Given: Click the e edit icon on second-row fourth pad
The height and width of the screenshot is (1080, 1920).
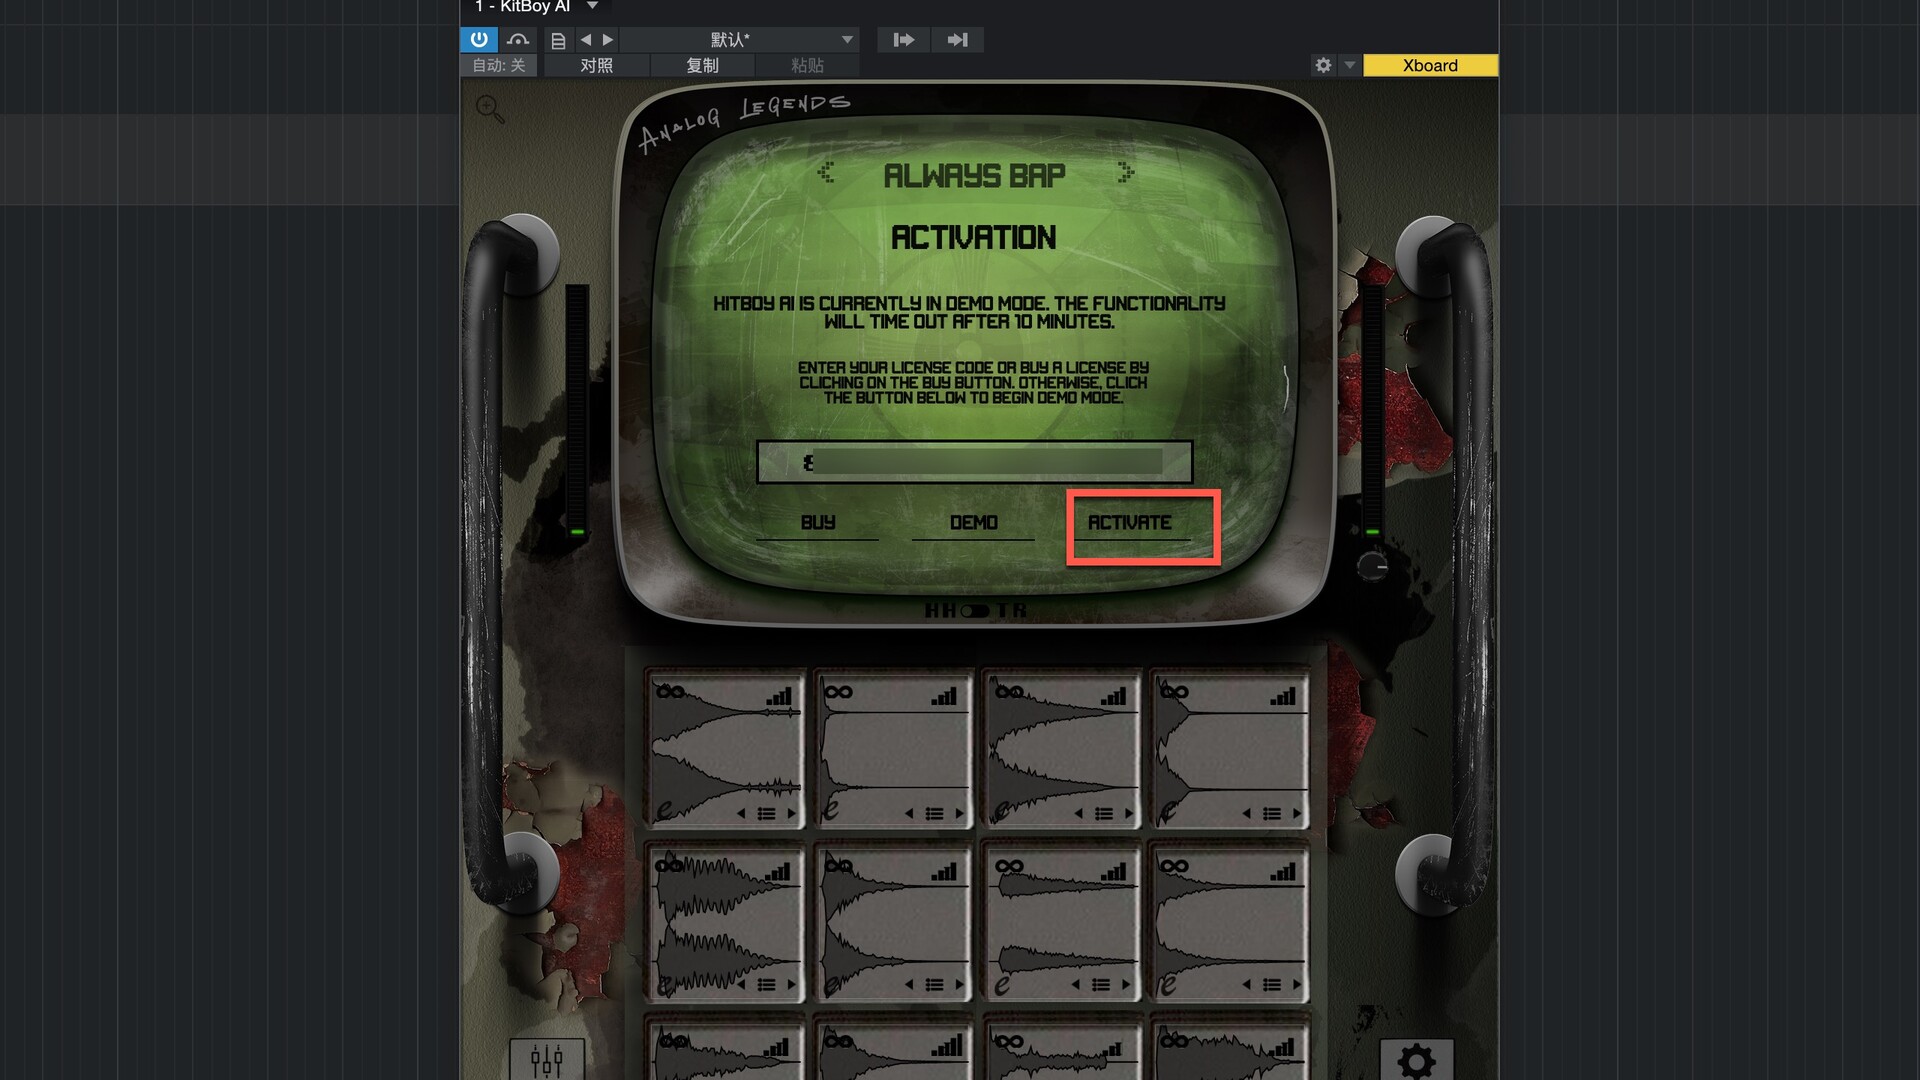Looking at the screenshot, I should [1167, 986].
